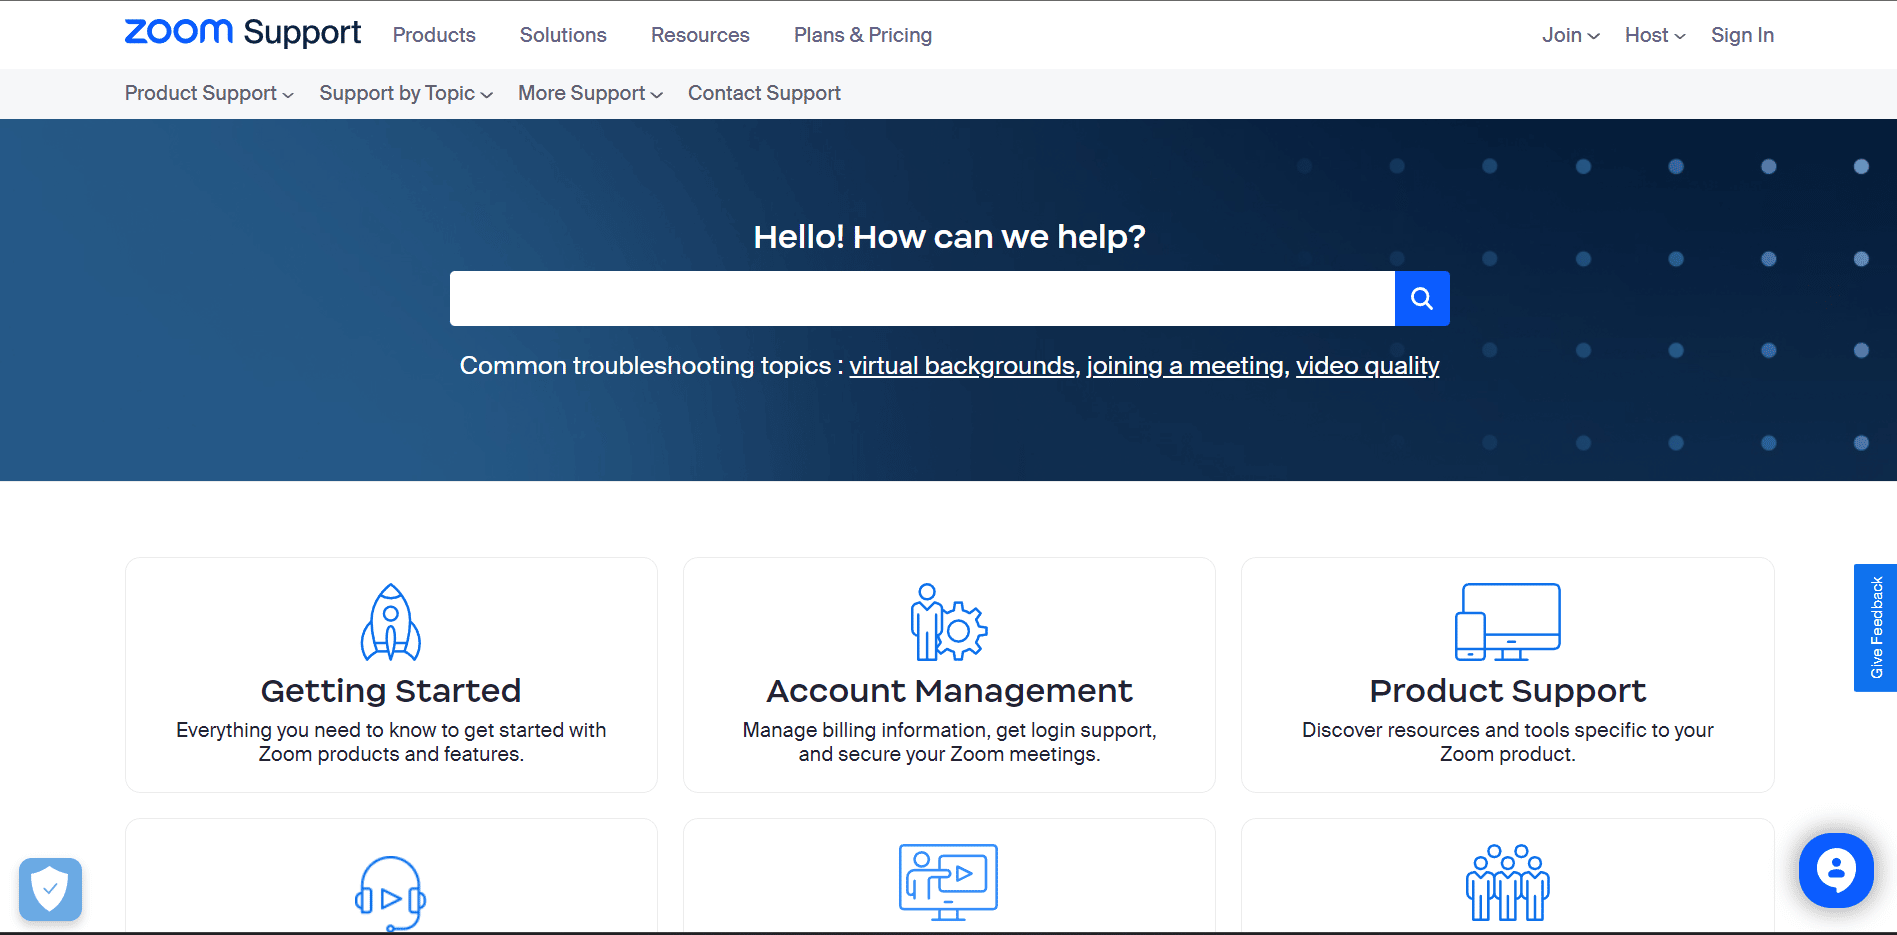Click the Product Support devices icon
Image resolution: width=1897 pixels, height=935 pixels.
pyautogui.click(x=1508, y=622)
